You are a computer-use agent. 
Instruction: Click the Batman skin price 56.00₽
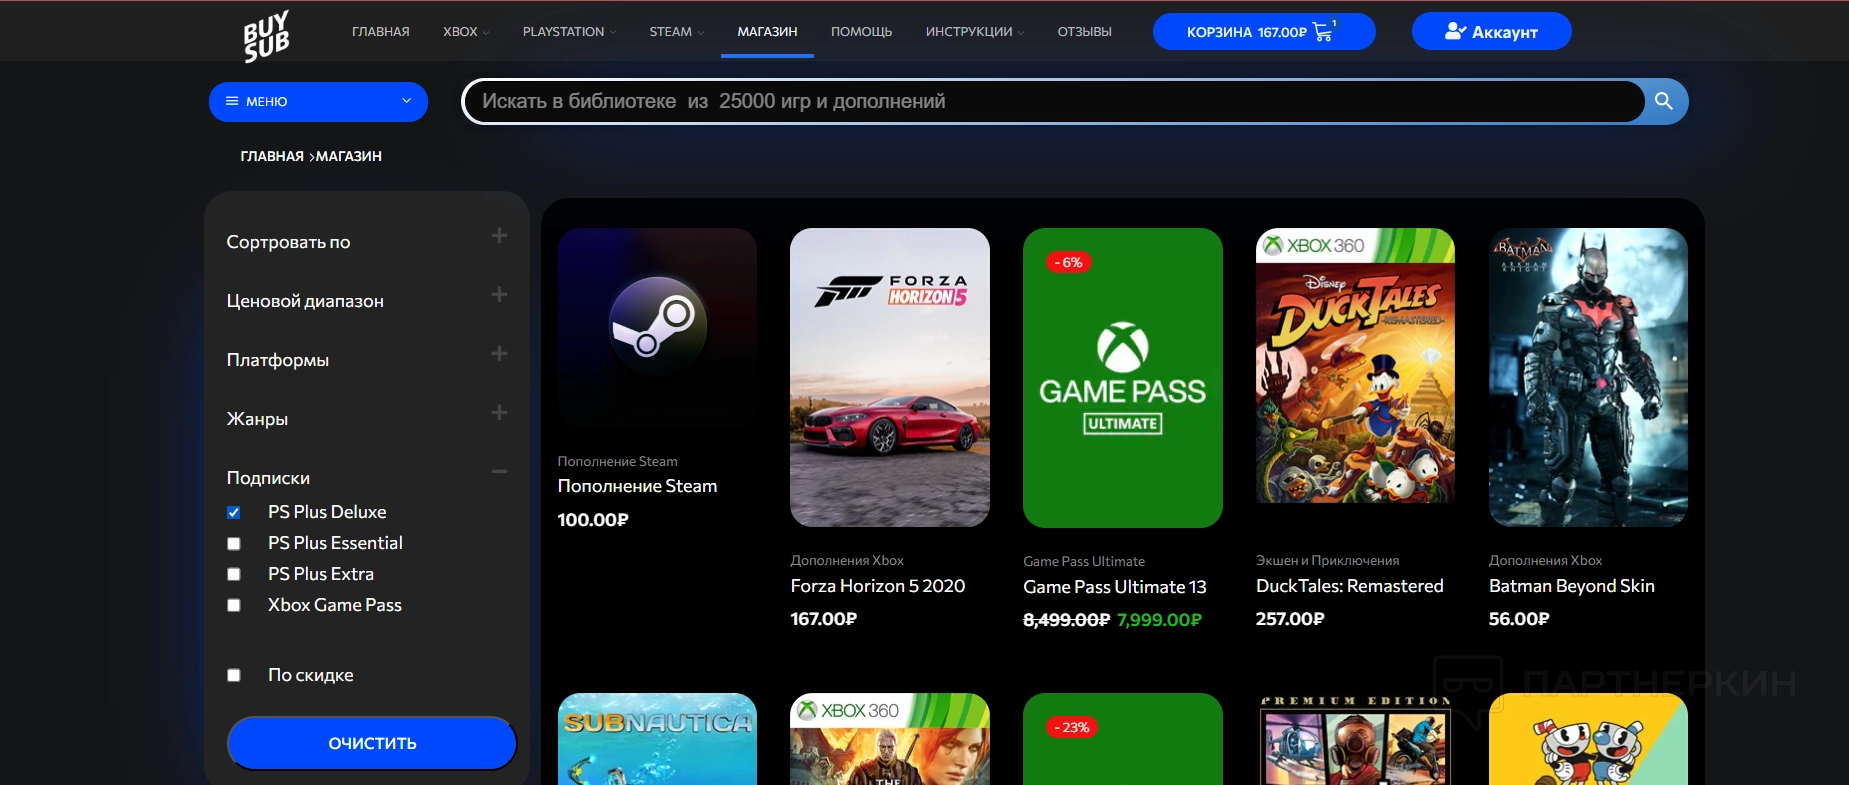1519,619
